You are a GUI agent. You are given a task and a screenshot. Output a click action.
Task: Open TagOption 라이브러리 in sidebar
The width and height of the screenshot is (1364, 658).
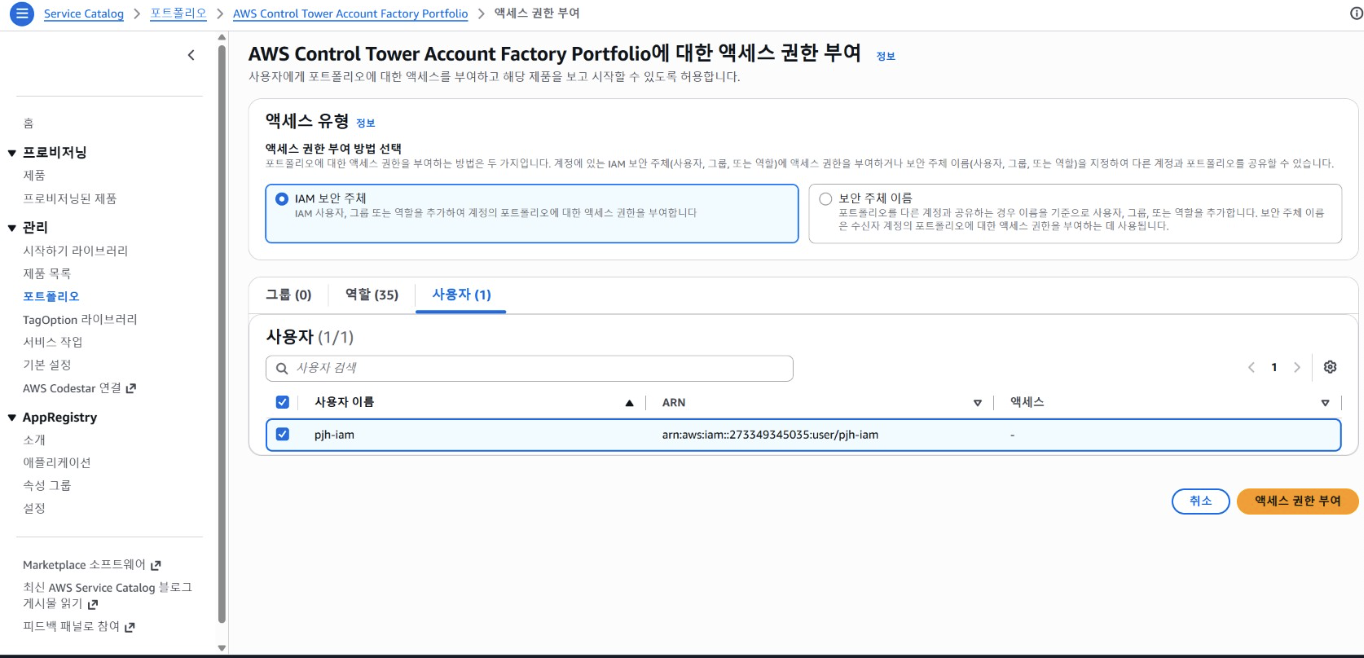(80, 320)
